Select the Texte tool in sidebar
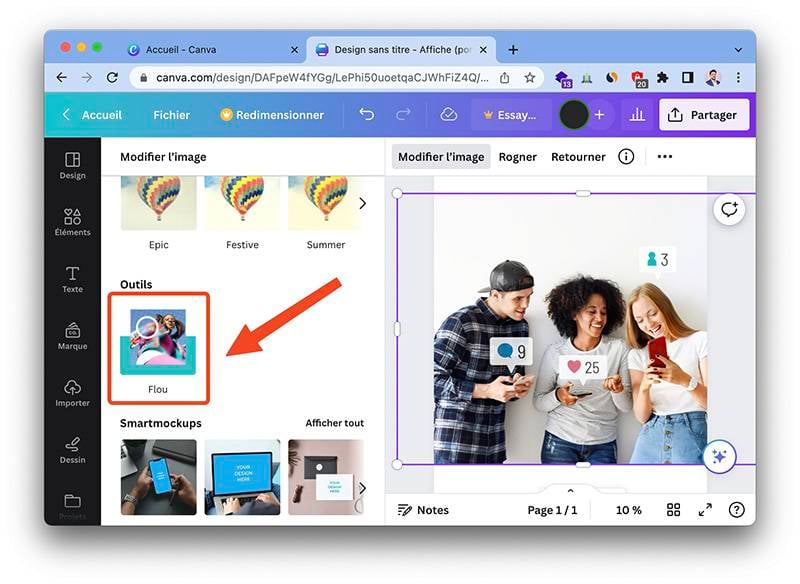This screenshot has width=800, height=584. click(72, 280)
